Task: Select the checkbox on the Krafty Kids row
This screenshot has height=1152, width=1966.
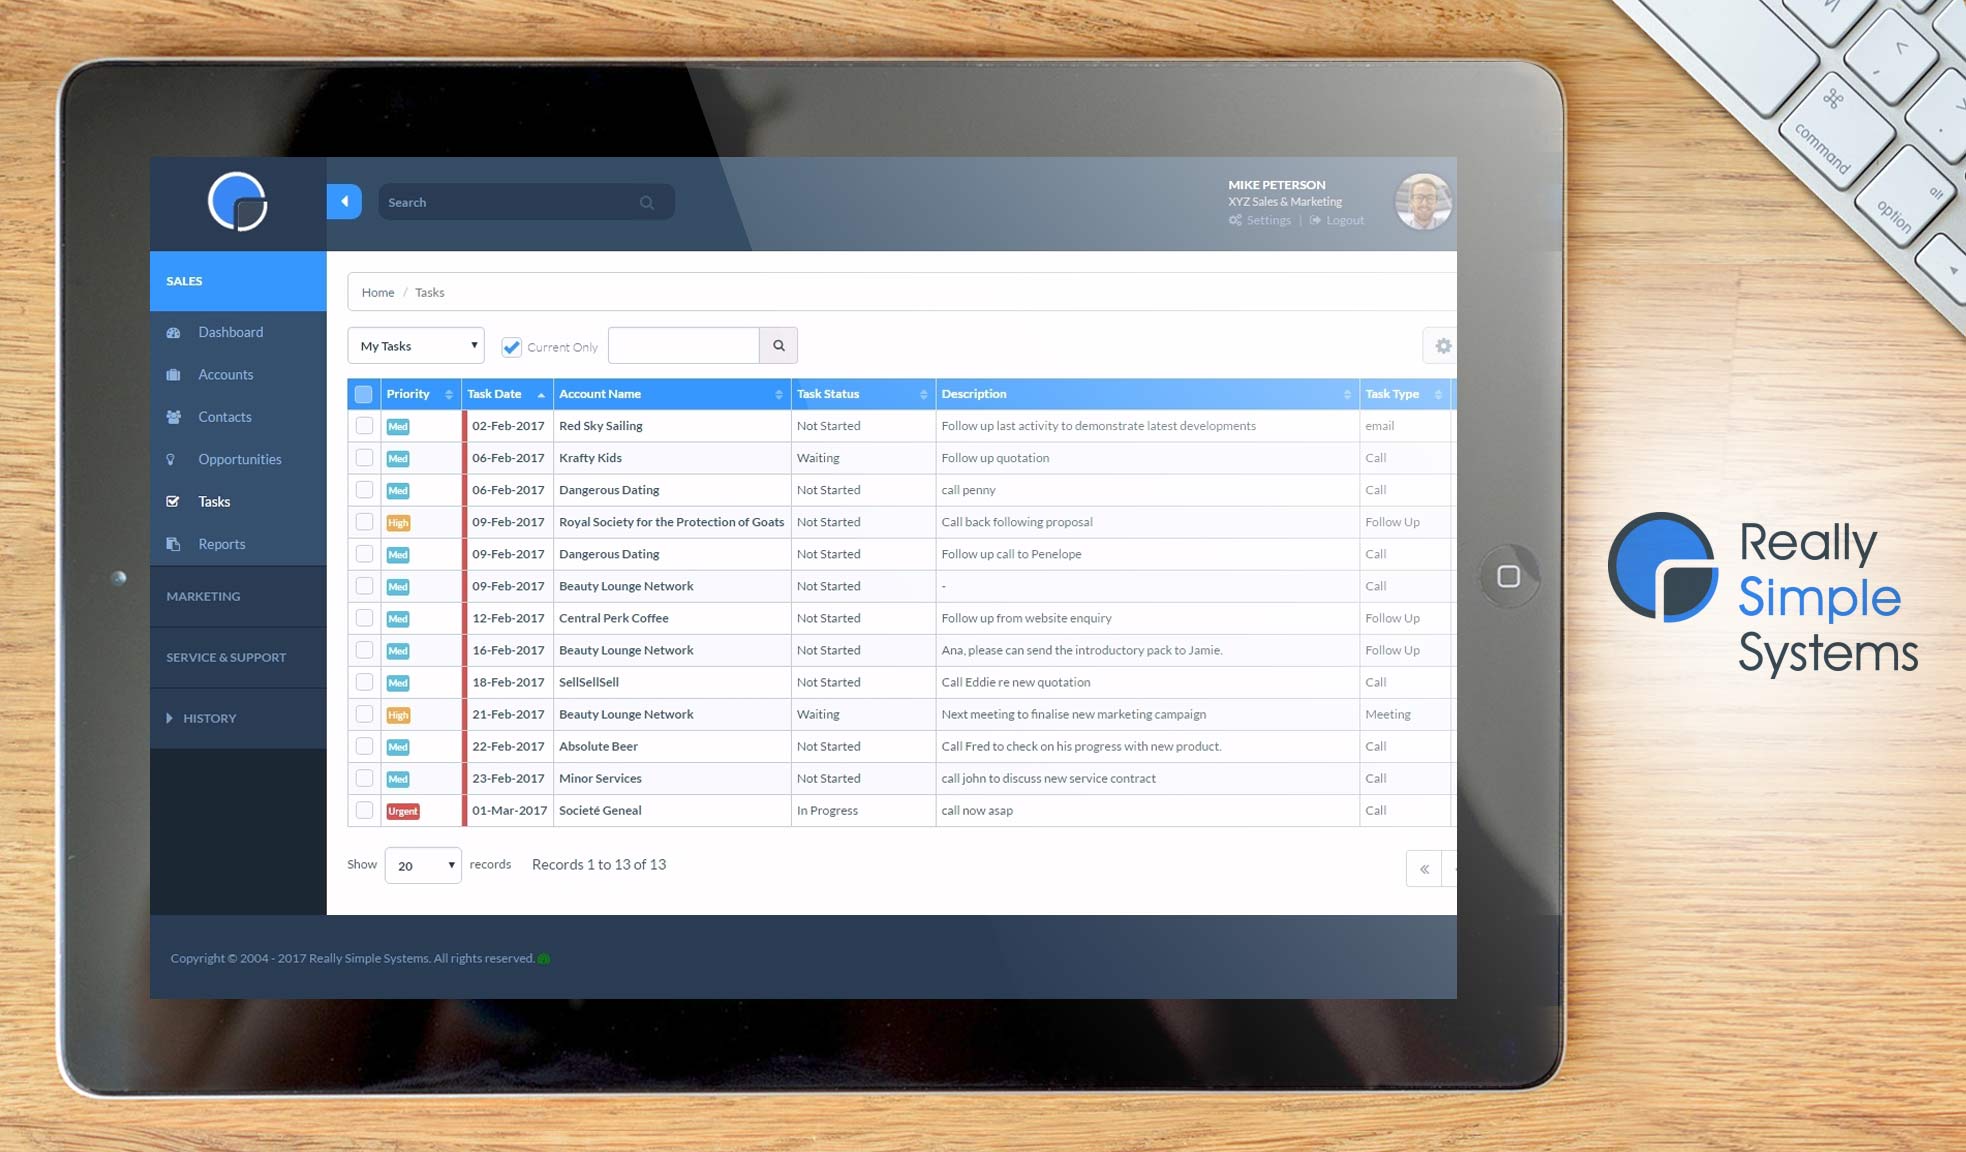Action: tap(364, 457)
